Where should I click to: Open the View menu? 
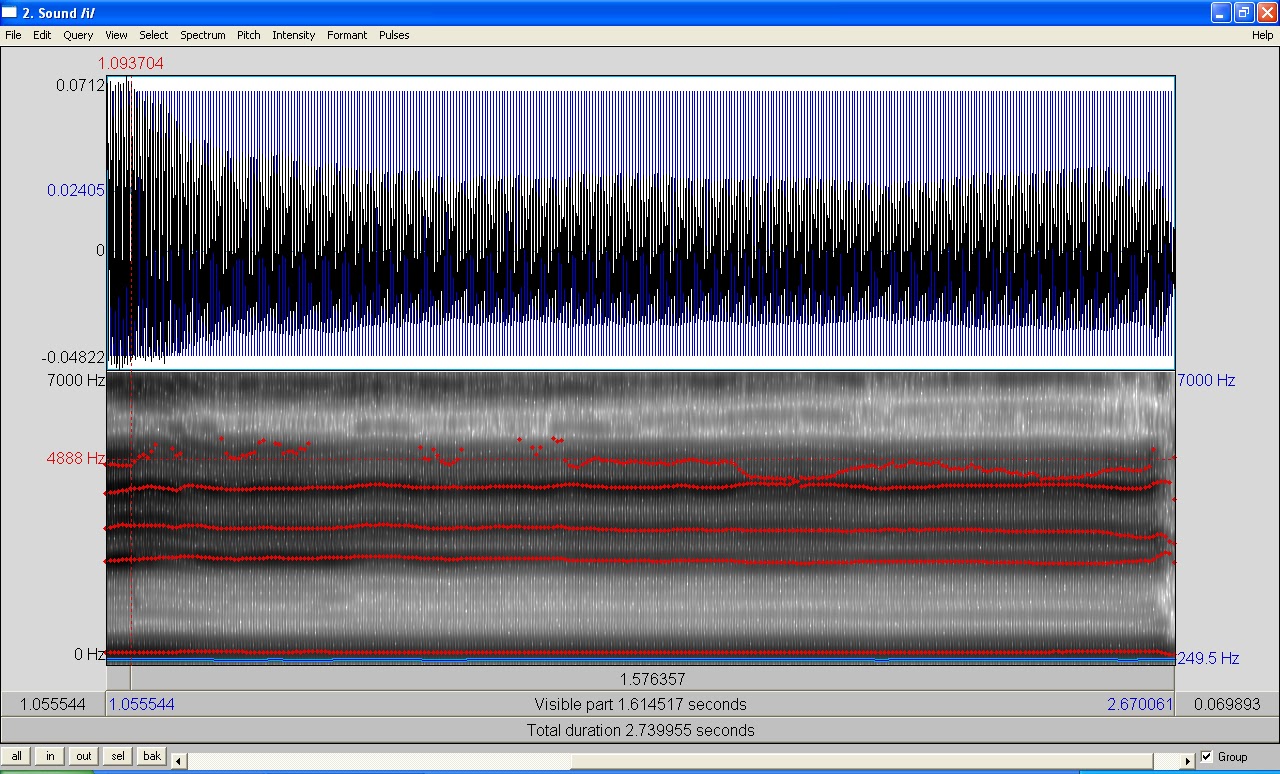point(116,35)
